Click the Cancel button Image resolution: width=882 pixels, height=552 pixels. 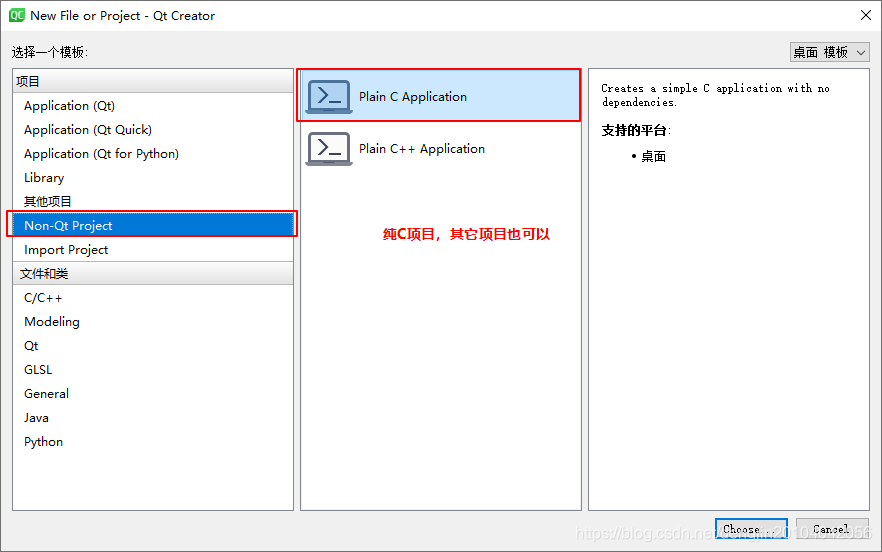pos(832,529)
